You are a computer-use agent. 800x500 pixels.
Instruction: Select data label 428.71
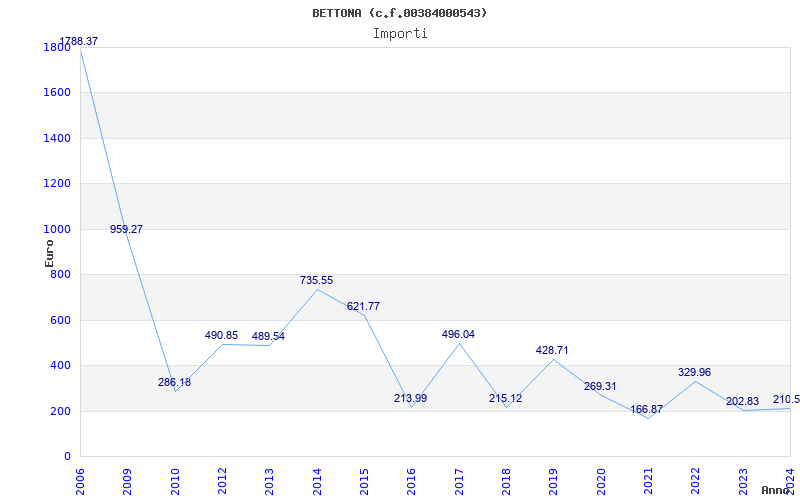pos(552,350)
